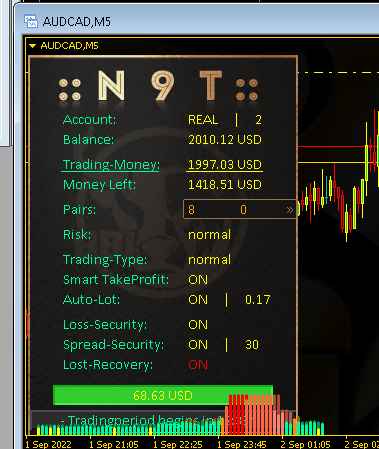Click the Trading-Type value normal
Viewport: 379px width, 449px height.
click(209, 260)
